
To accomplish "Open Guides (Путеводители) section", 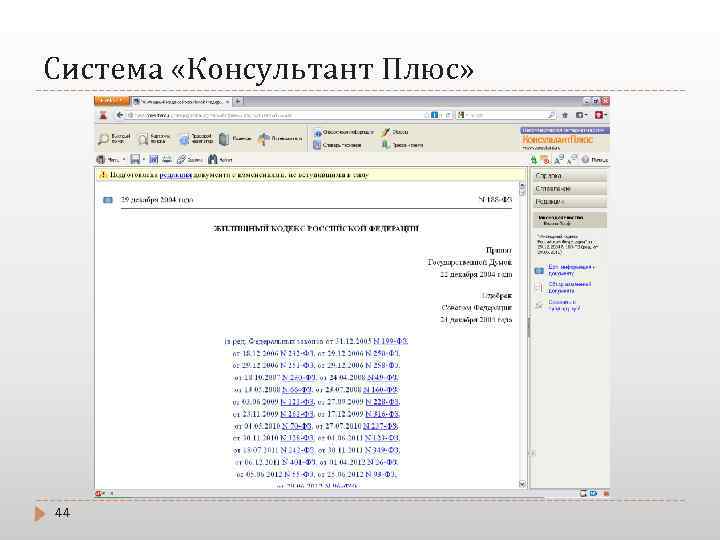I will 279,138.
